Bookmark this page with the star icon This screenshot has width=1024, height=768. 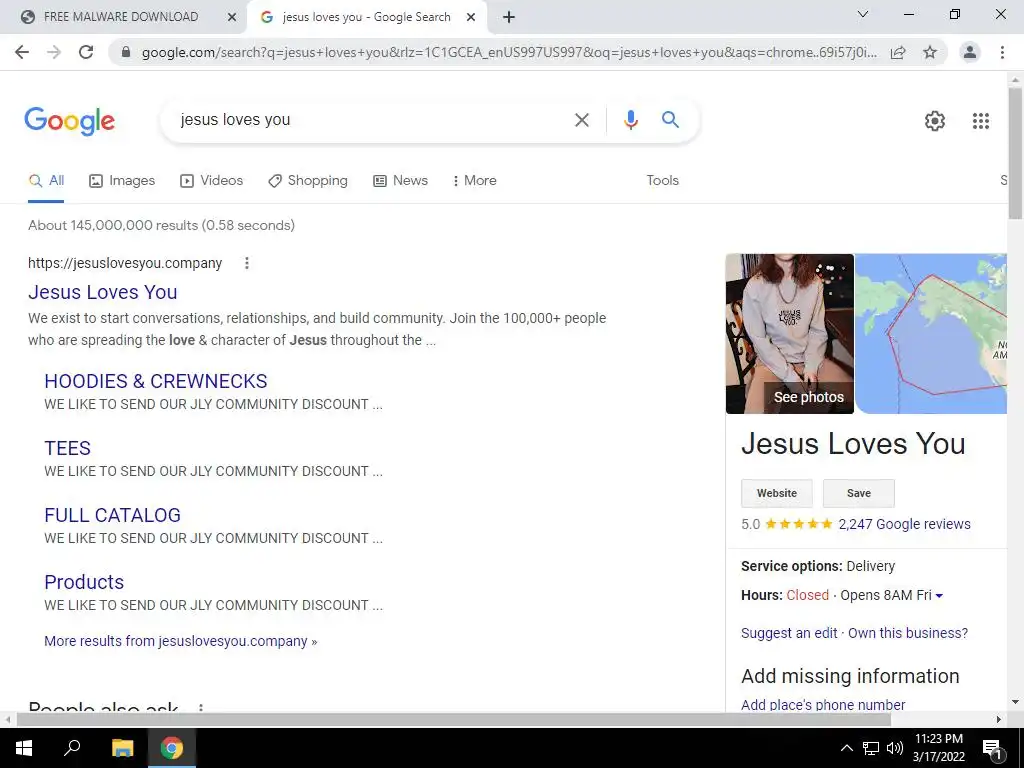(x=930, y=52)
